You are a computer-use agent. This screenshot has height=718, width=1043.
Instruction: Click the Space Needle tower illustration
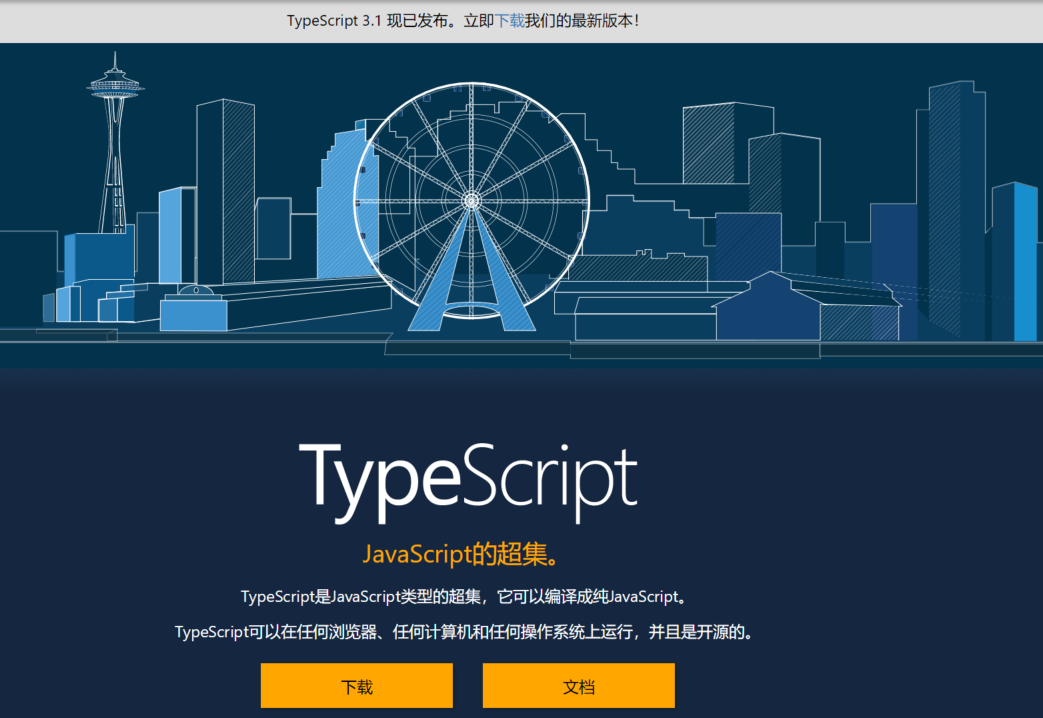coord(114,143)
